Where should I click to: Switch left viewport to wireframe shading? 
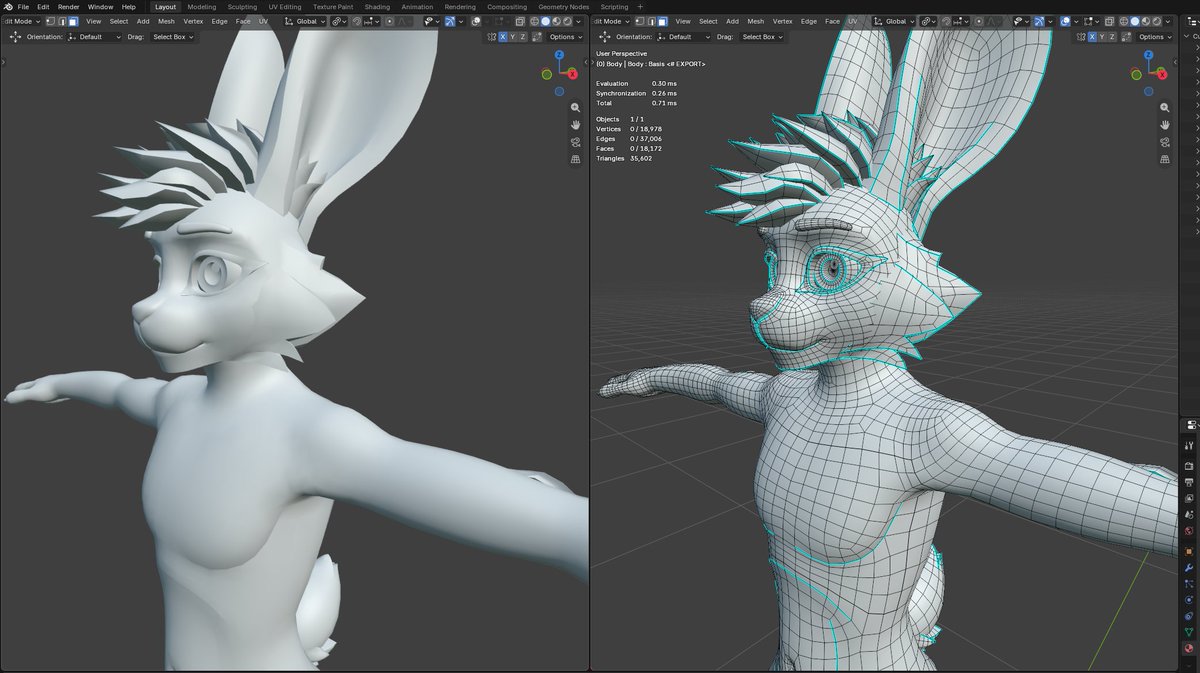[534, 21]
